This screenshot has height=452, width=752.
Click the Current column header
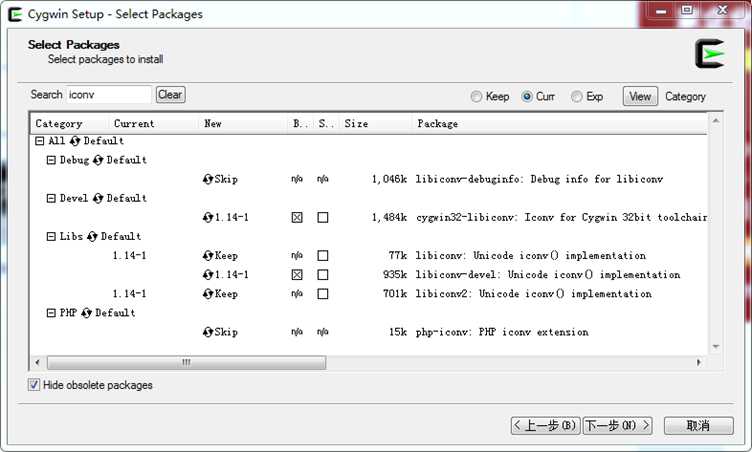[153, 123]
